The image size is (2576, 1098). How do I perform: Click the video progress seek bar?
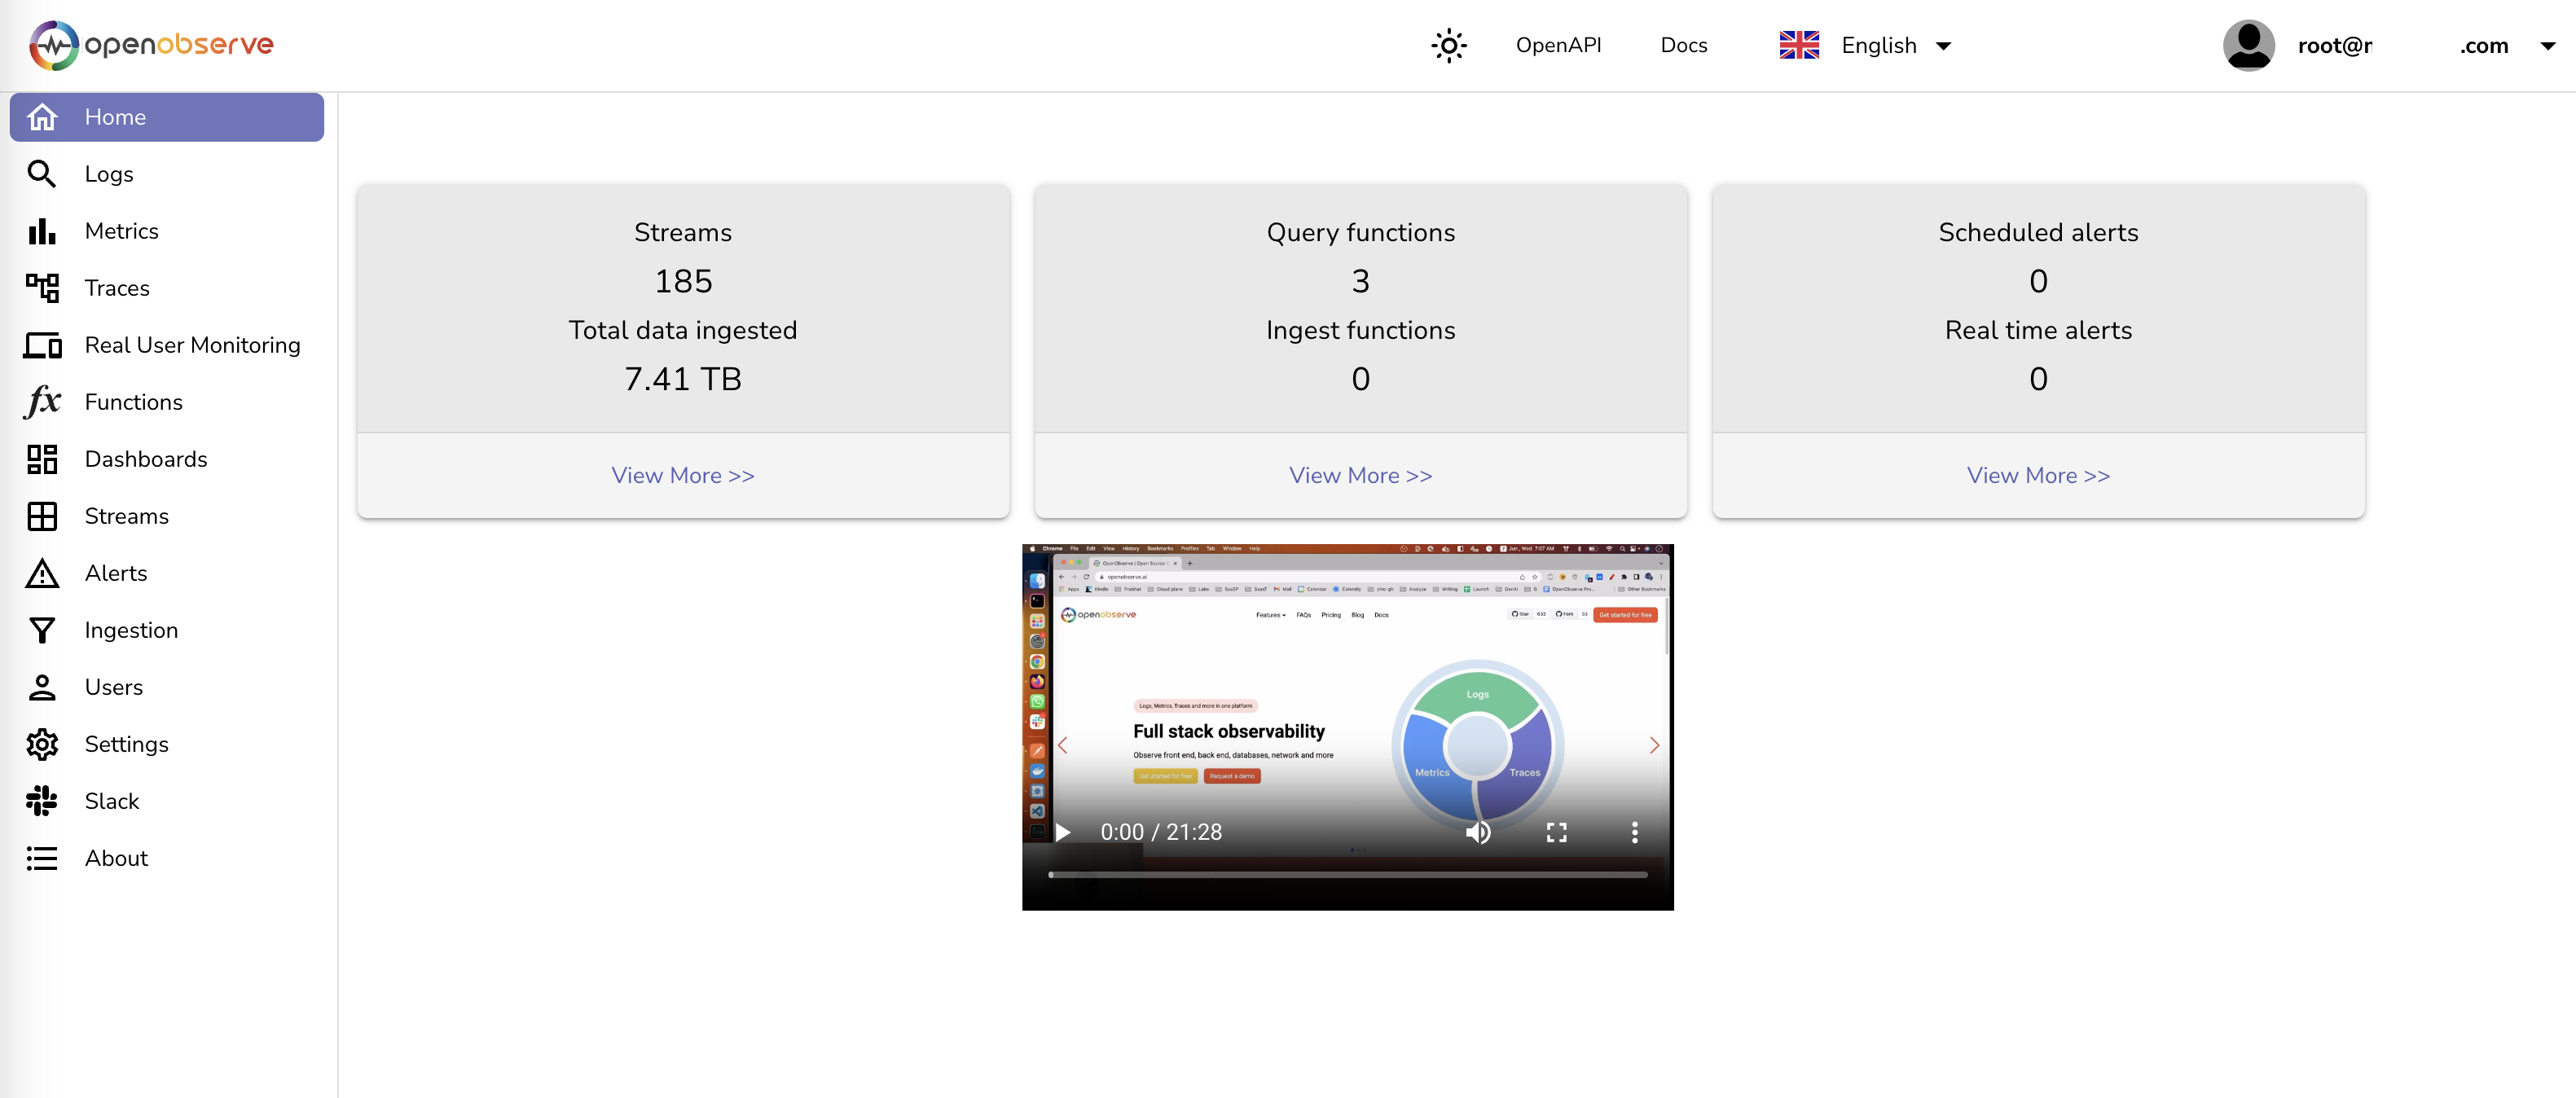click(x=1347, y=875)
